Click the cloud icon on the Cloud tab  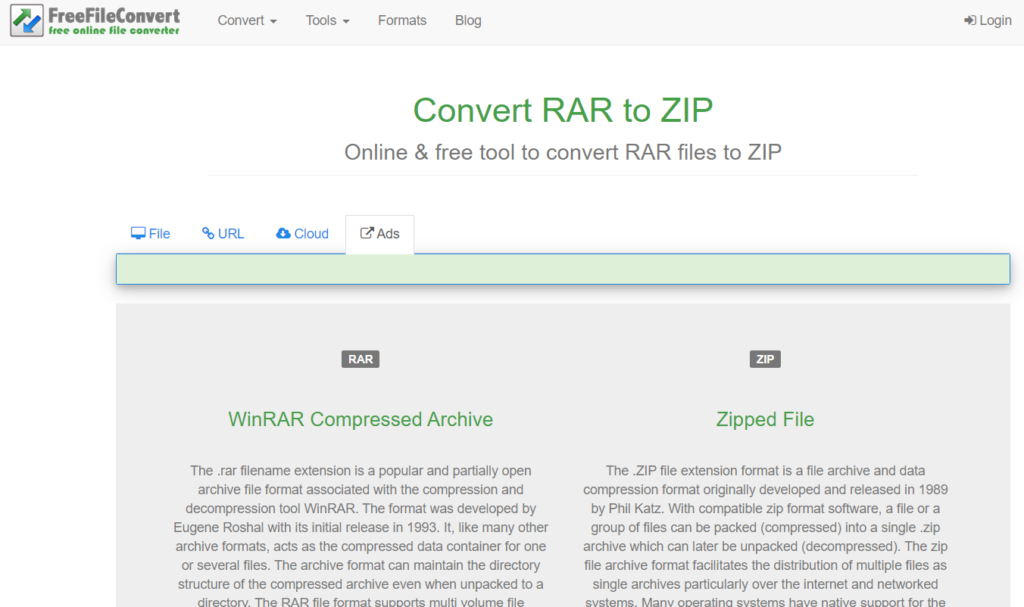pyautogui.click(x=283, y=232)
